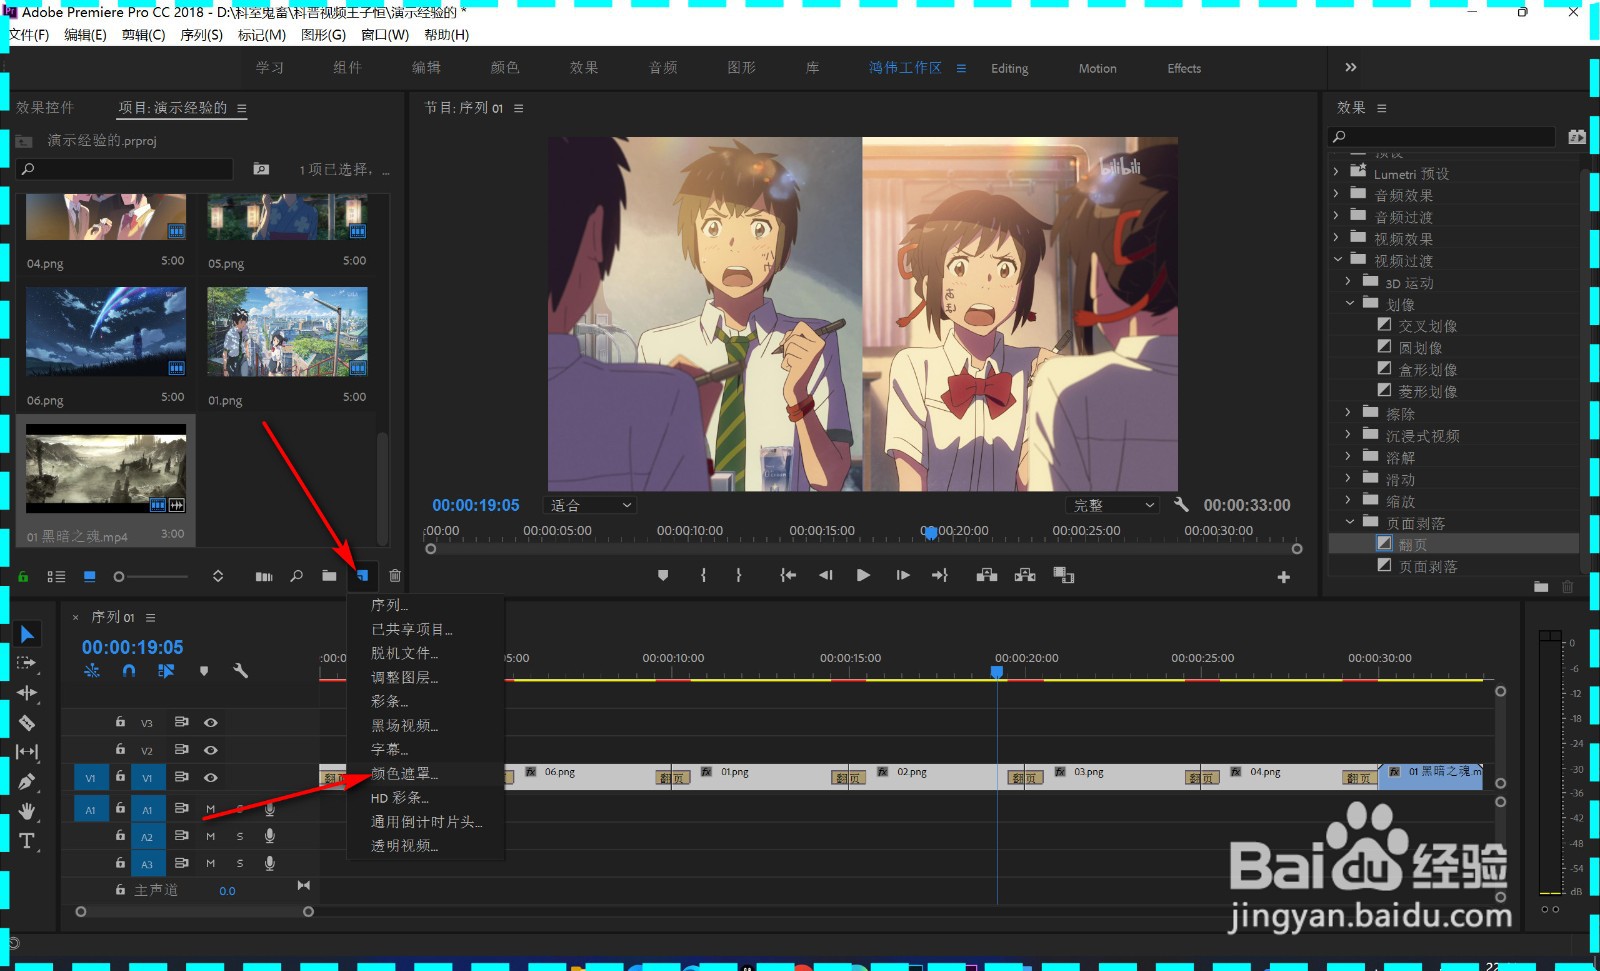Click accelerated effects filter icon in Effects panel

[1577, 136]
